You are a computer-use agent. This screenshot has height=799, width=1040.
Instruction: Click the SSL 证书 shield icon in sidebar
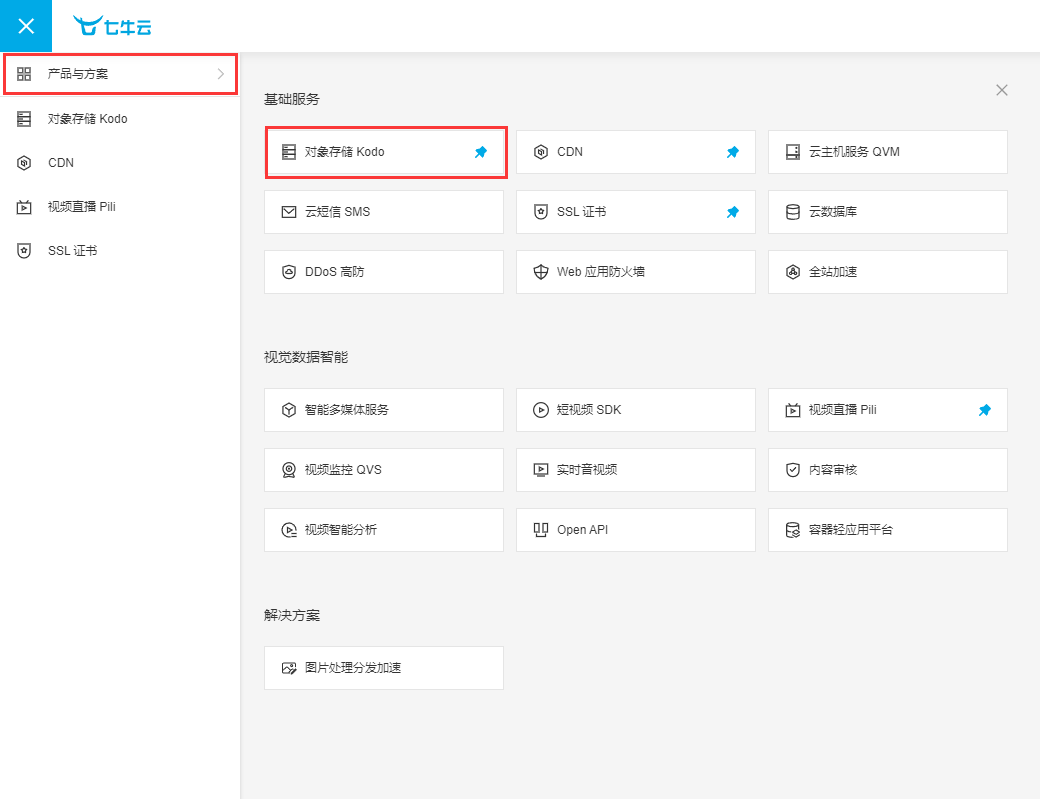24,251
